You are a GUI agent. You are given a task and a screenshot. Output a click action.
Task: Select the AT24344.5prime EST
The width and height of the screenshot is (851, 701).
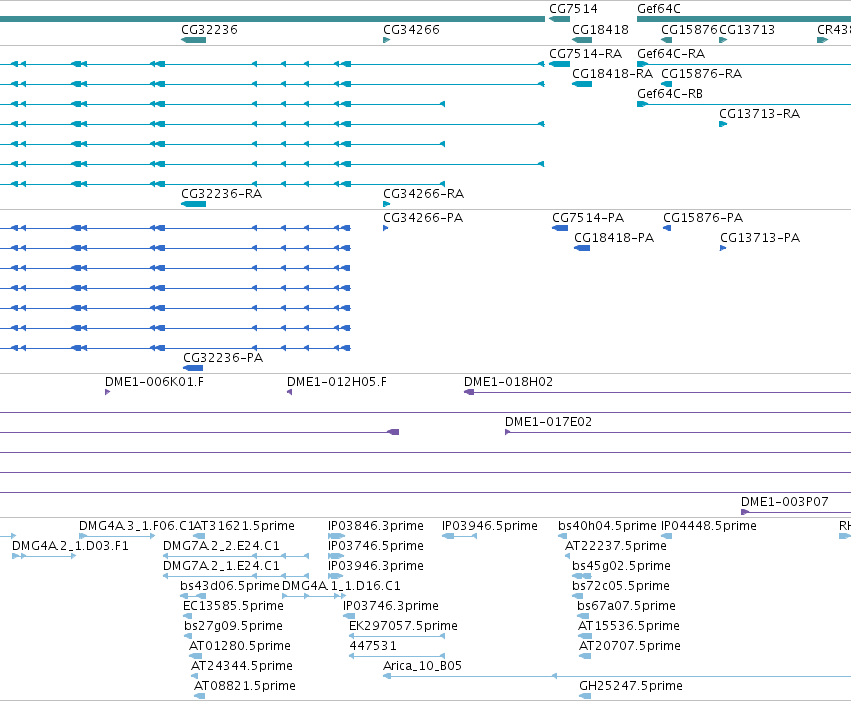click(194, 676)
